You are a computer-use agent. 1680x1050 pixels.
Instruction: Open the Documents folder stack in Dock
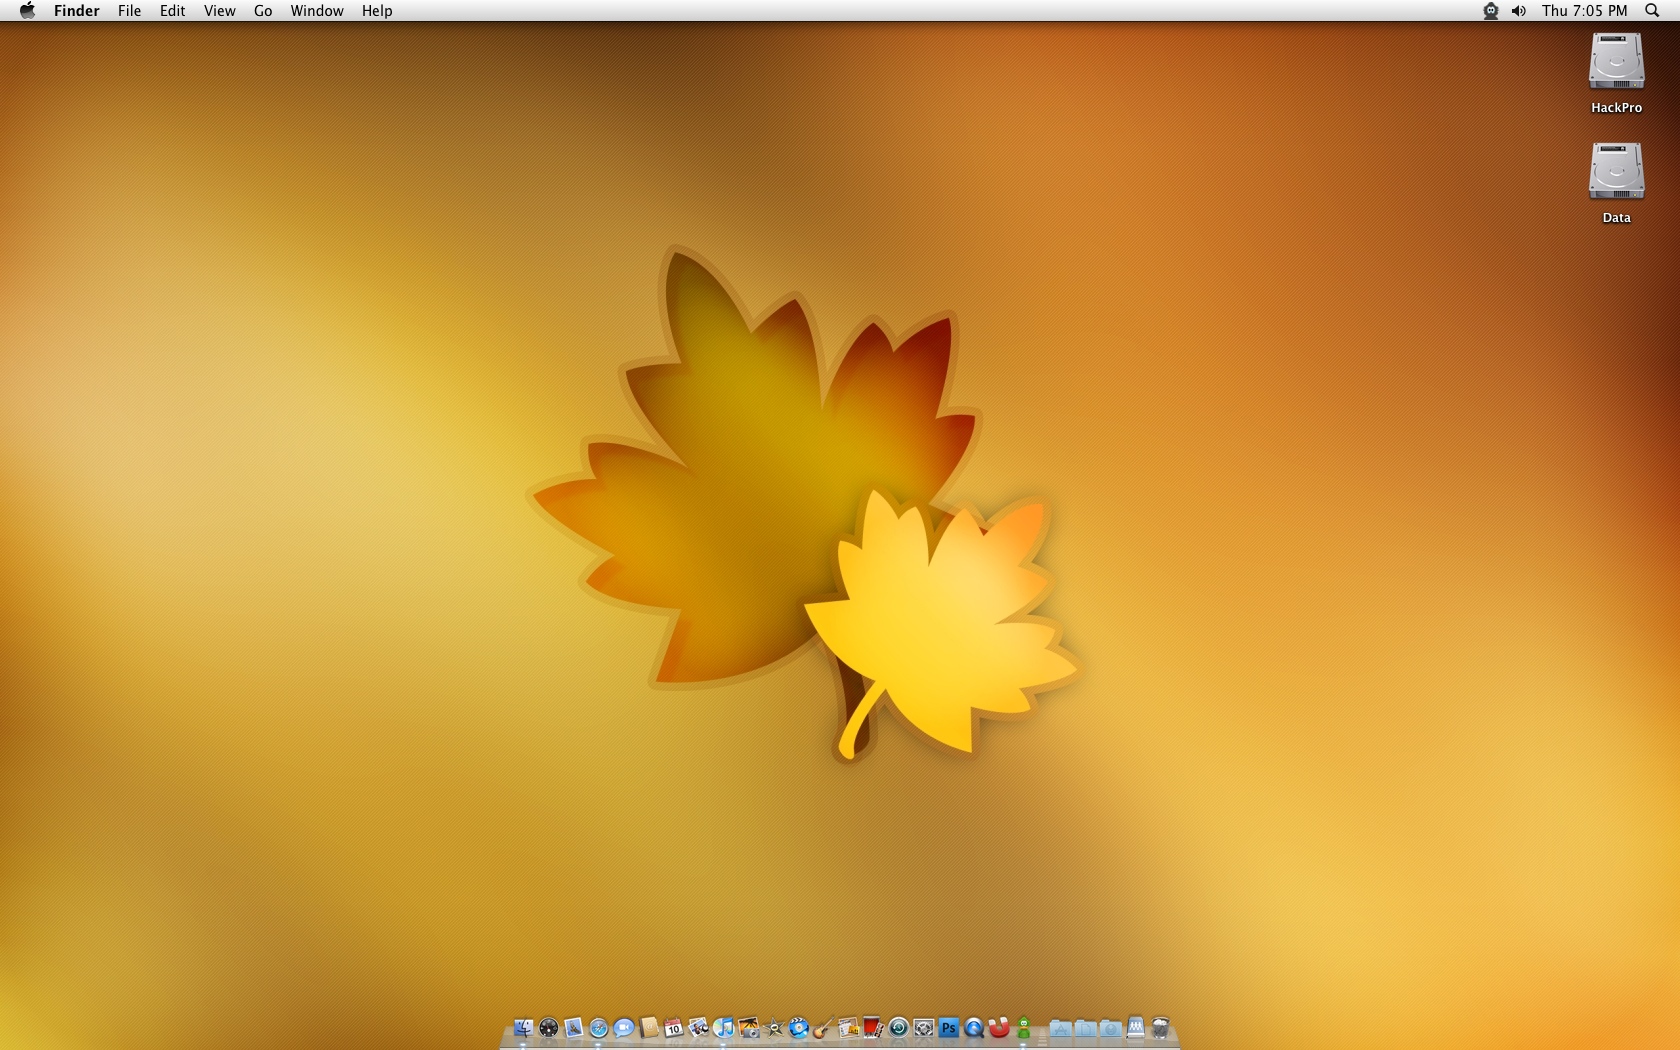point(1085,1028)
